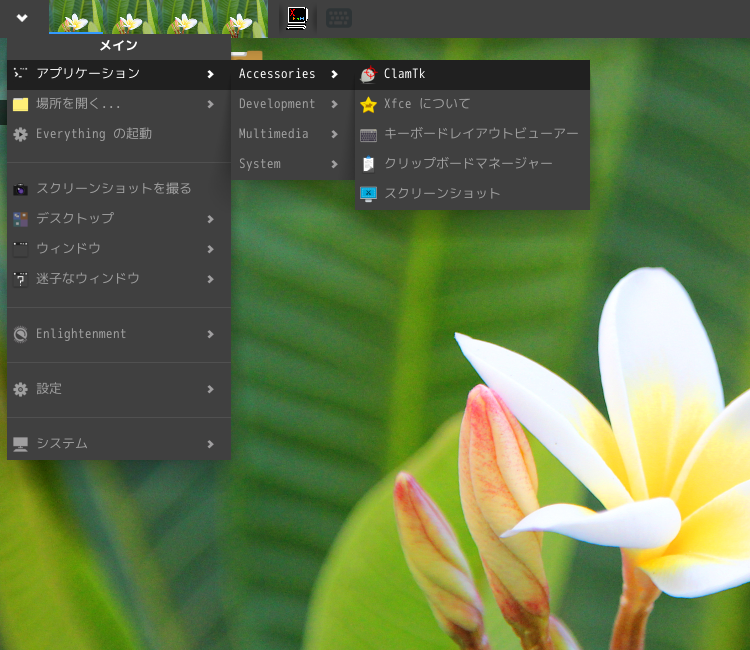Switch to the second virtual desktop thumbnail
This screenshot has width=750, height=650.
pos(131,17)
